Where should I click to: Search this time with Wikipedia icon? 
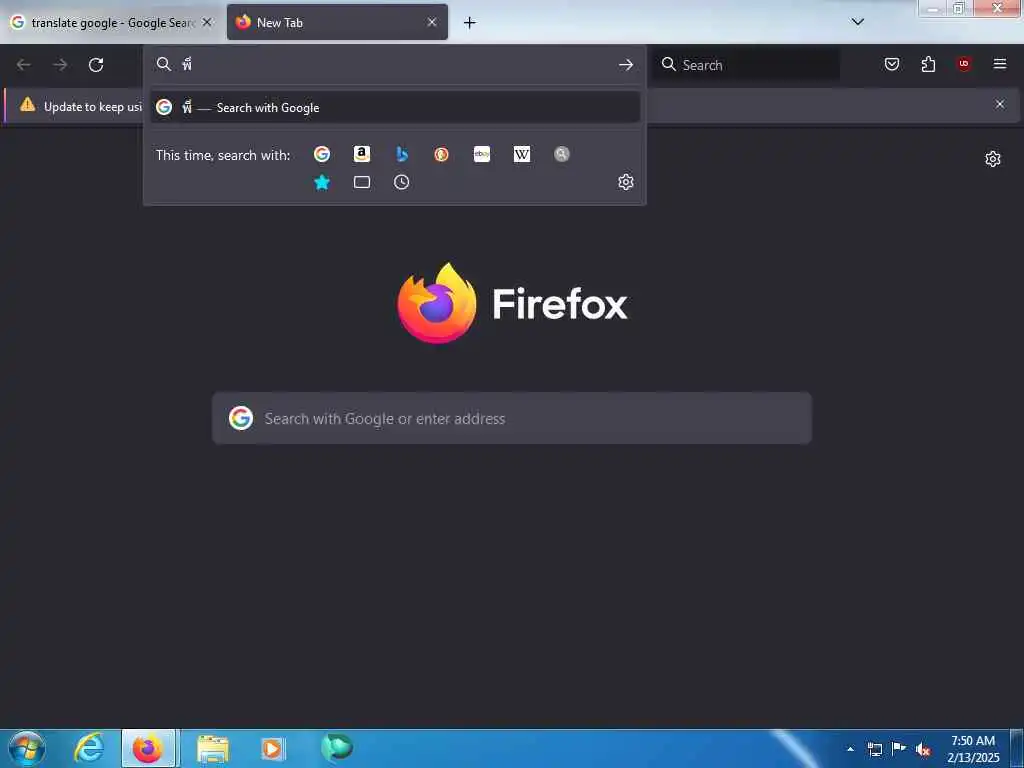tap(522, 154)
